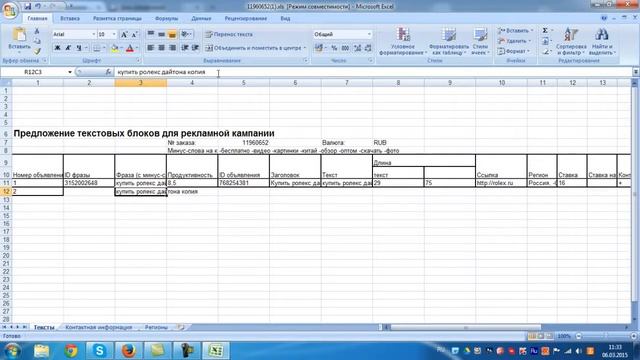Screen dimensions: 640x360
Task: Toggle align text right
Action: pos(172,48)
